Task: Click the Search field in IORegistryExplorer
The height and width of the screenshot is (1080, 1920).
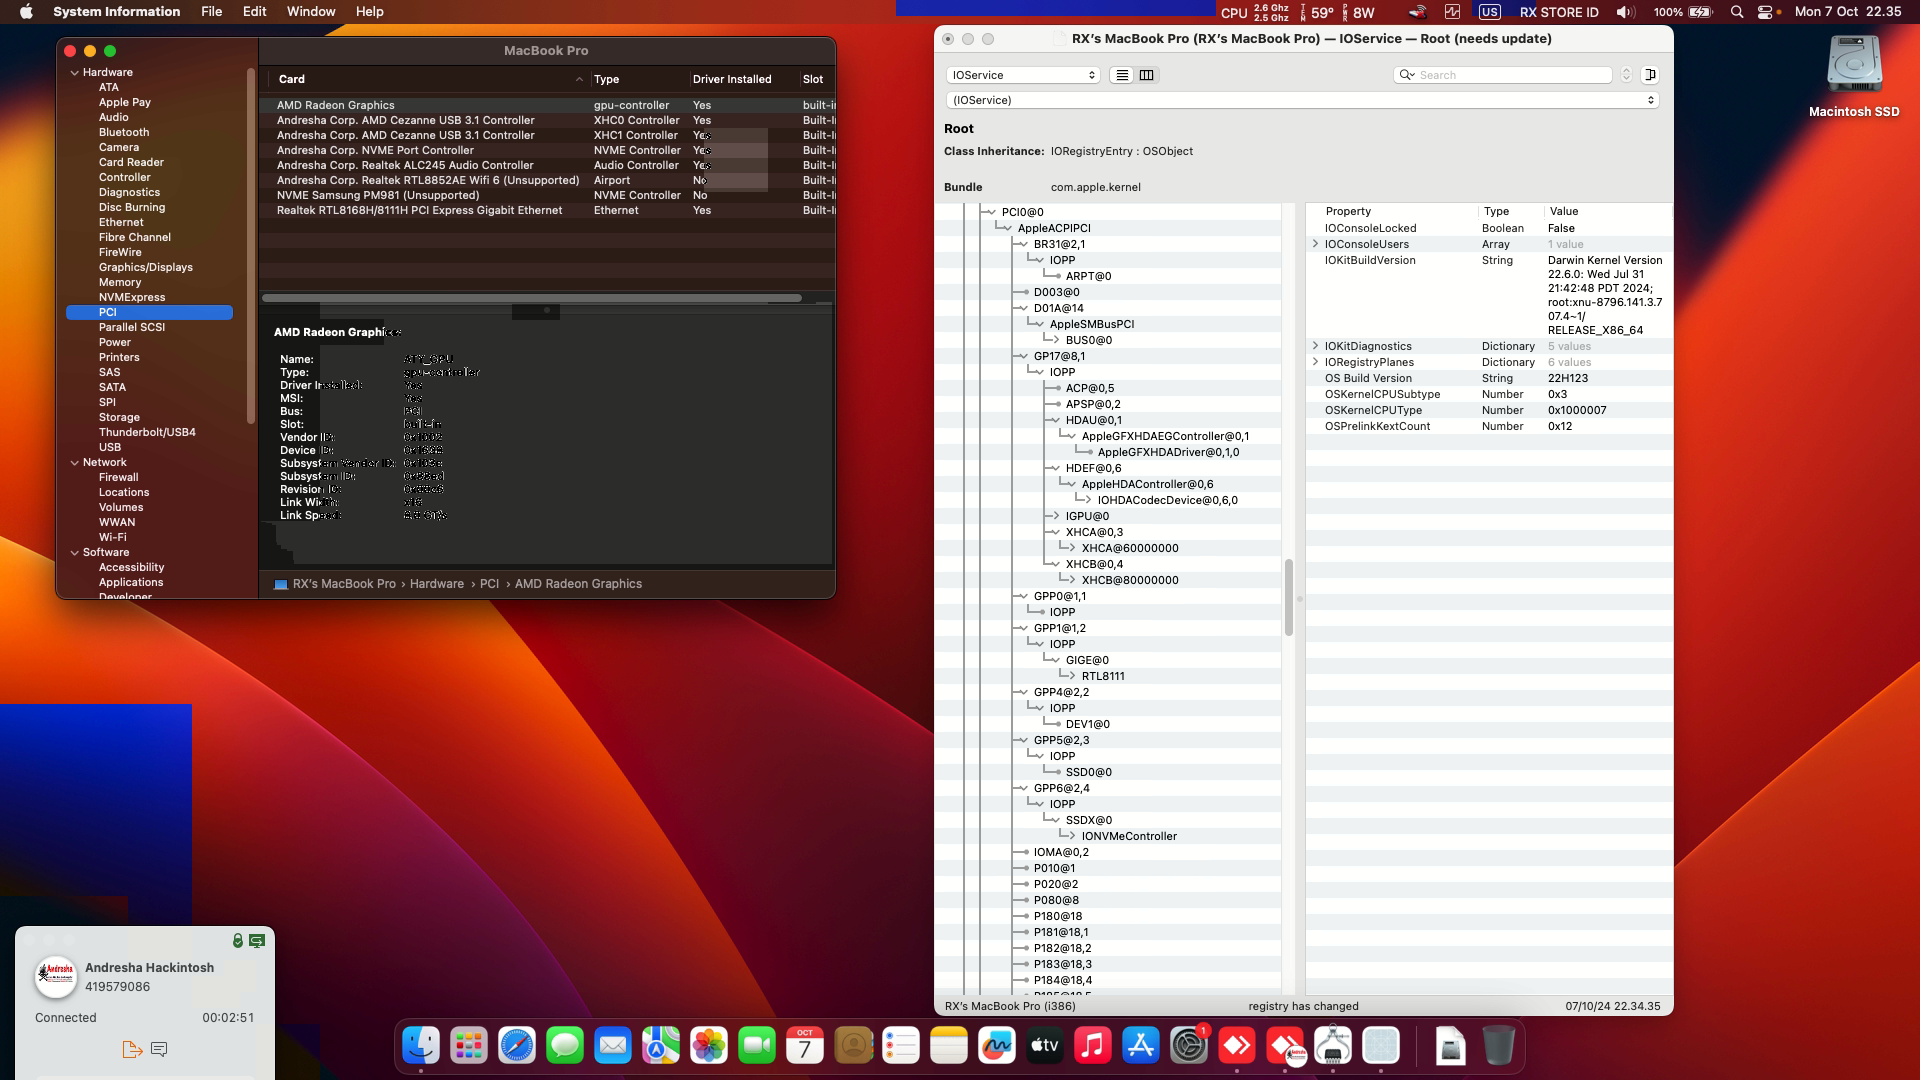Action: [1503, 75]
